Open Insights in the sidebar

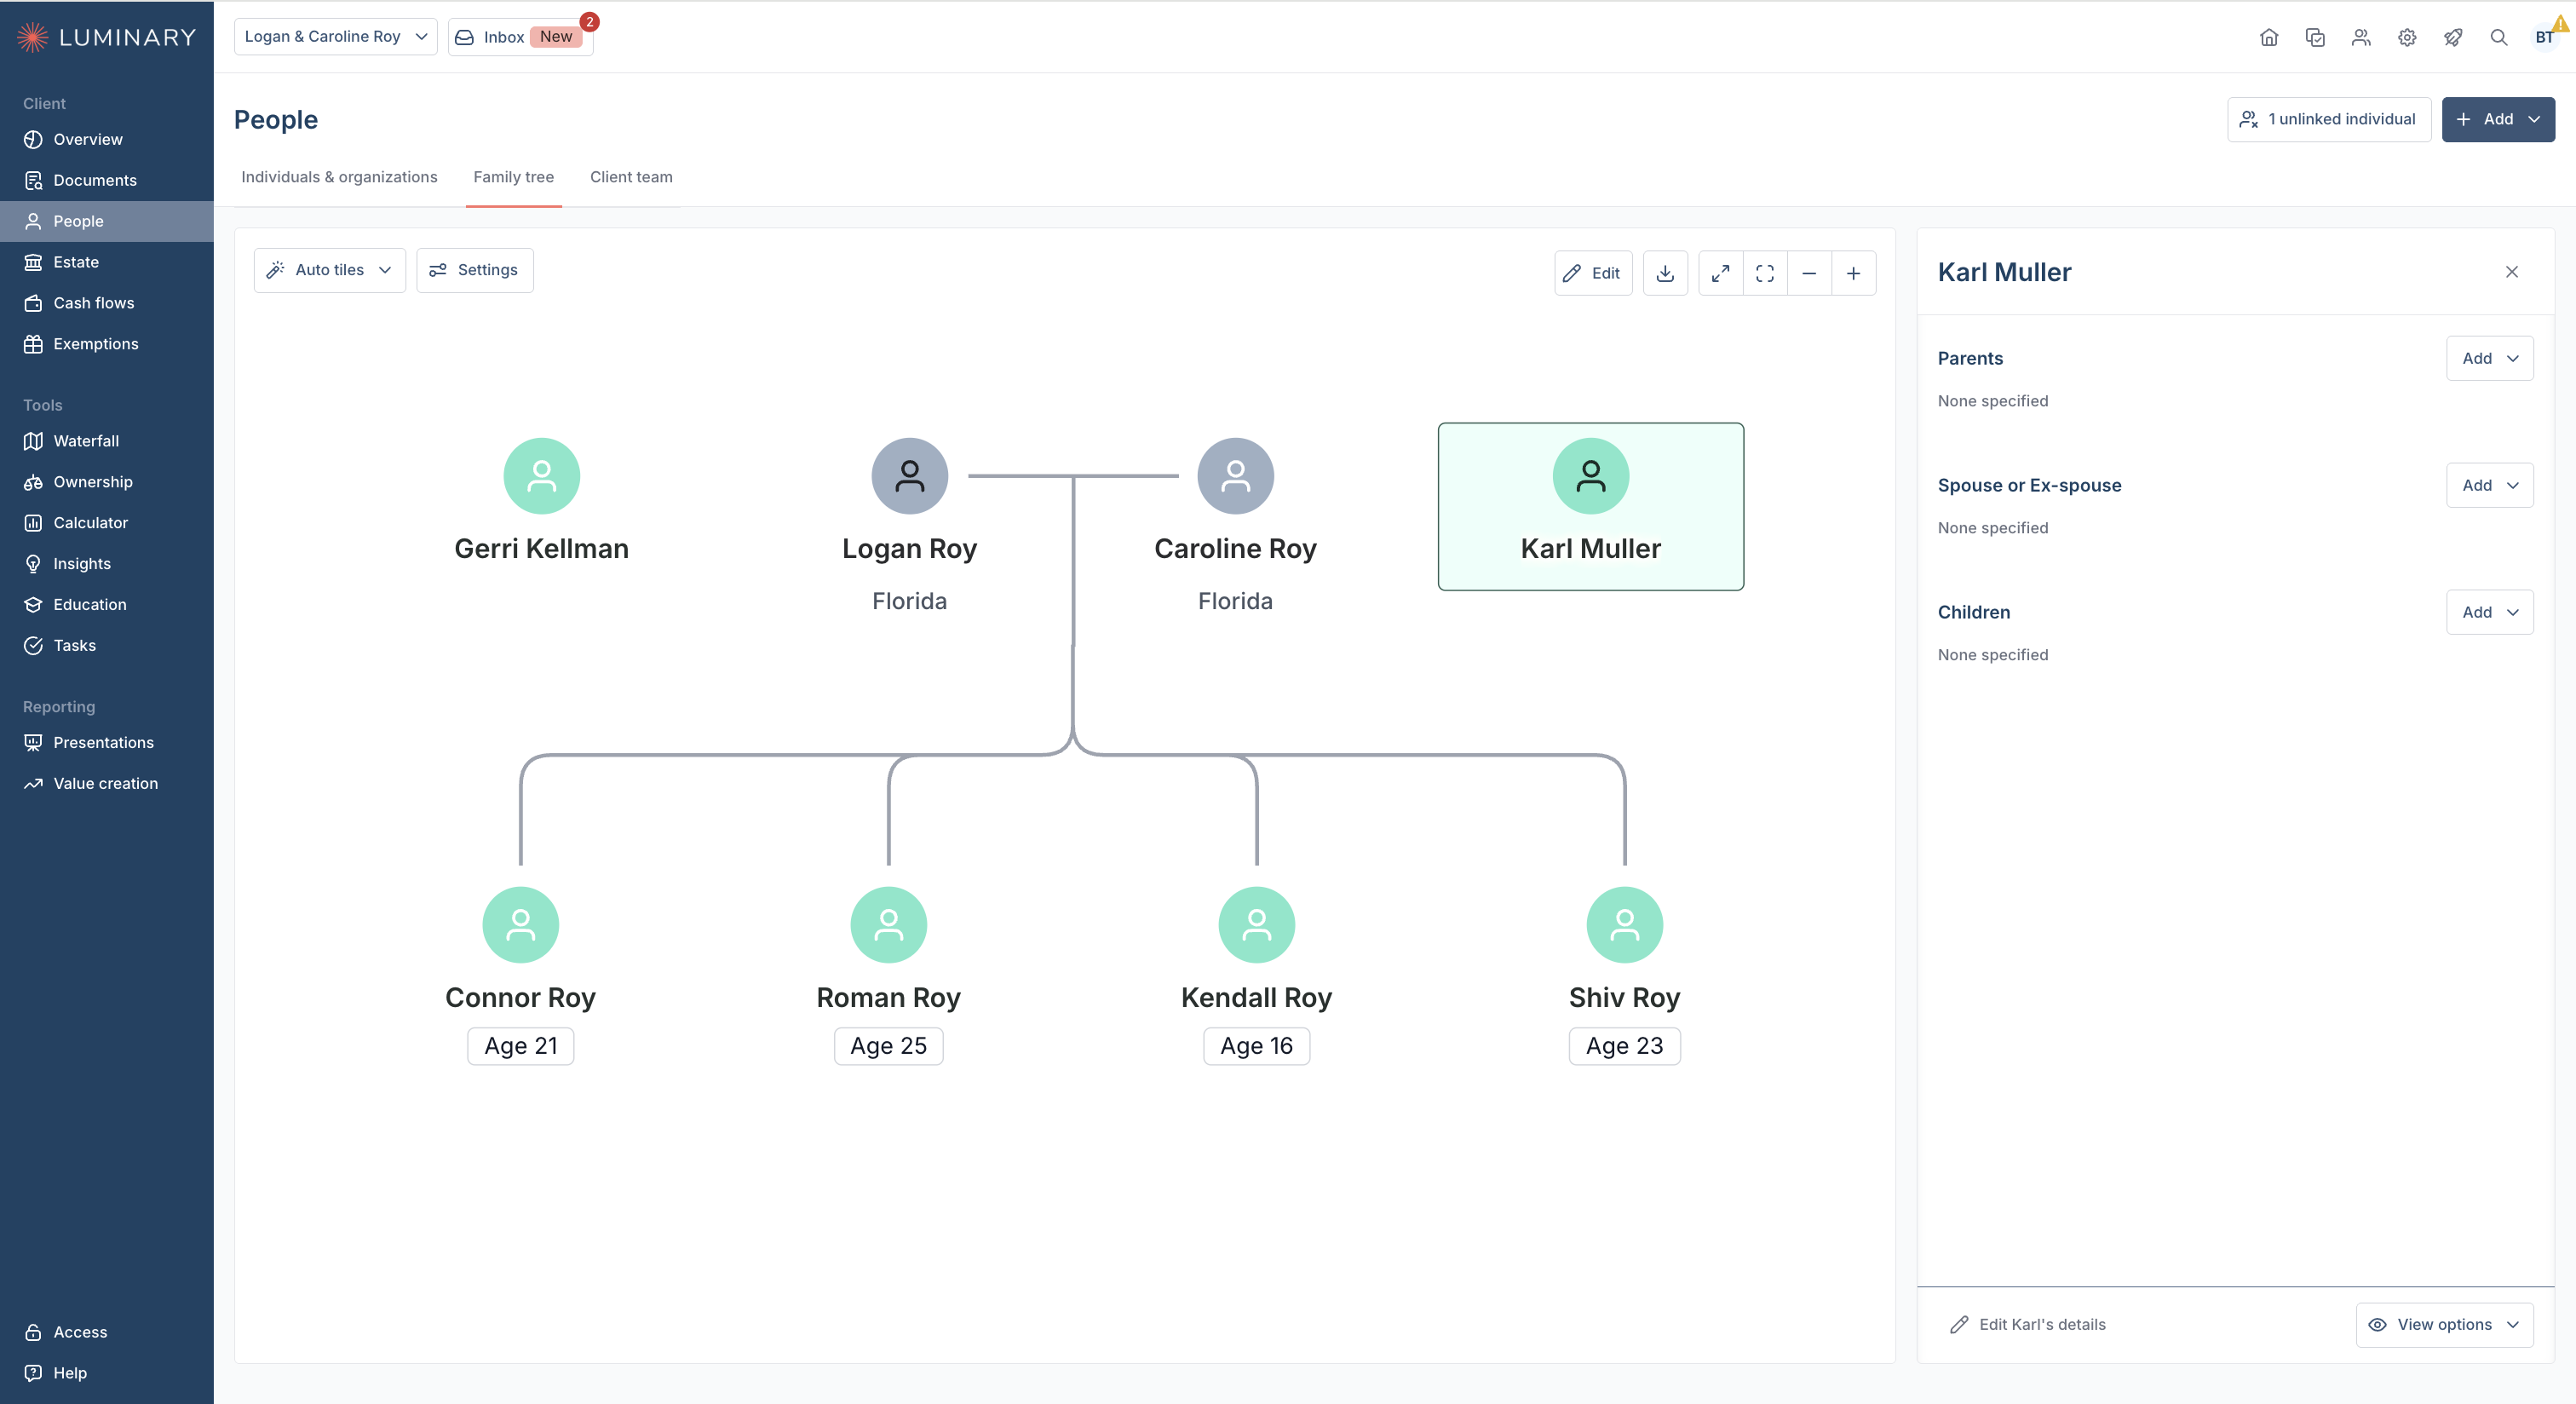[106, 564]
